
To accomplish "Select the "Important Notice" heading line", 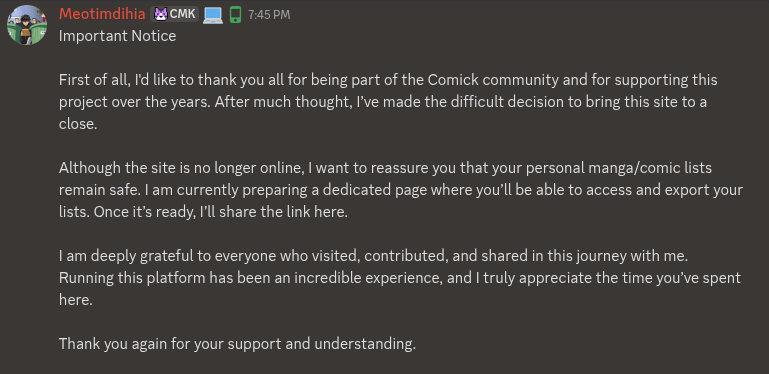I will click(x=117, y=36).
